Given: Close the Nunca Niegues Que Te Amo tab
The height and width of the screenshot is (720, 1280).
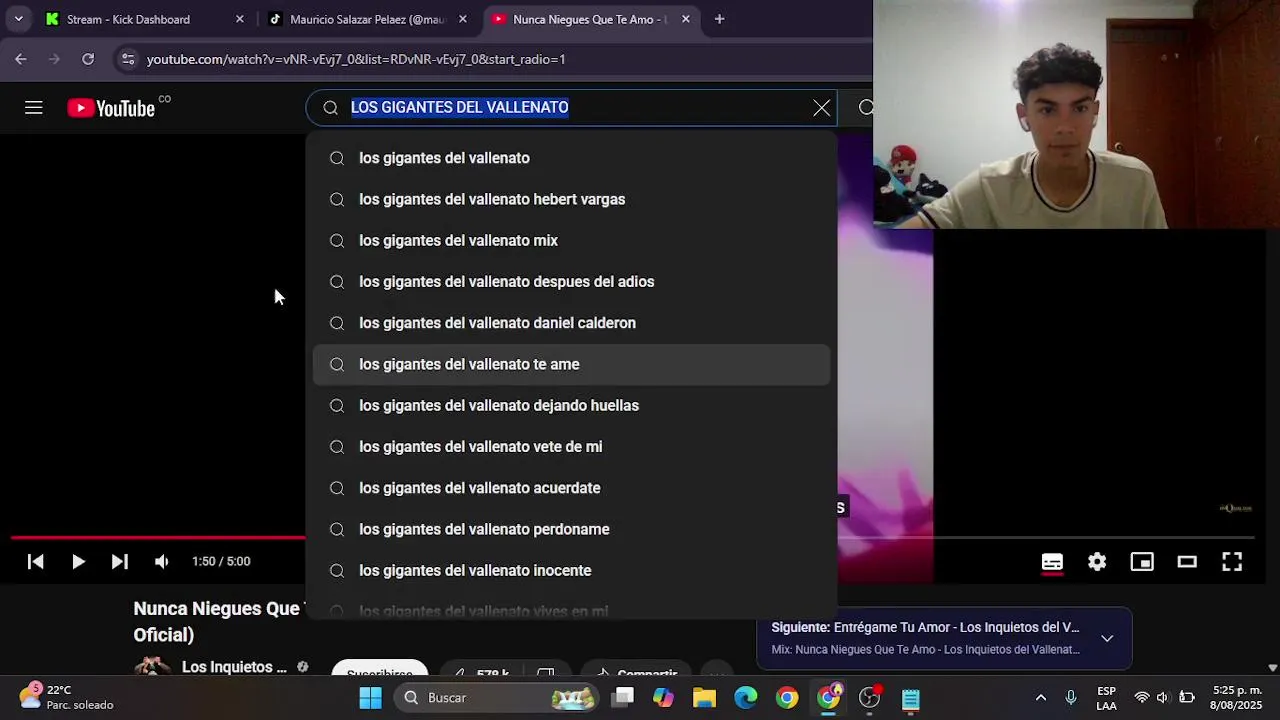Looking at the screenshot, I should [x=685, y=19].
